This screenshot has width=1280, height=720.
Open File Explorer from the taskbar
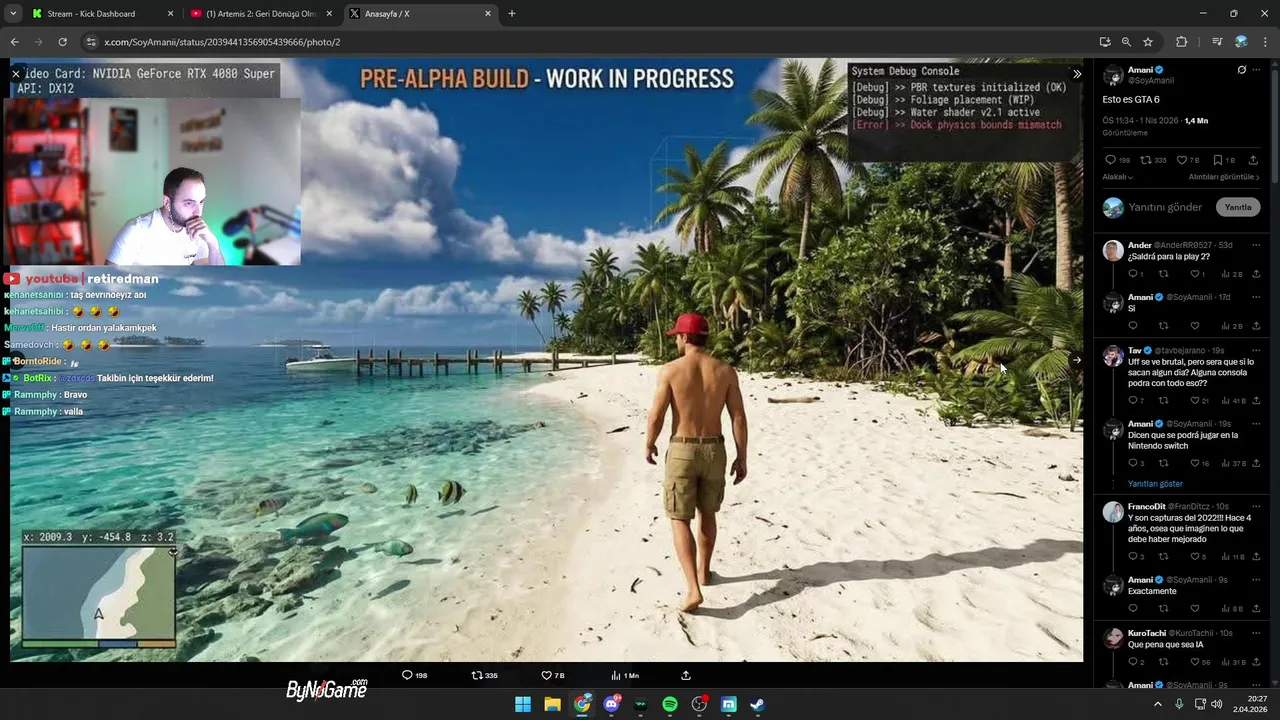552,704
